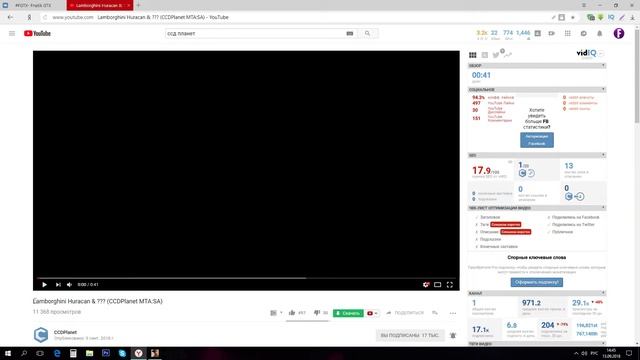Click the browser downloads arrow icon
640x360 pixels.
pos(633,17)
